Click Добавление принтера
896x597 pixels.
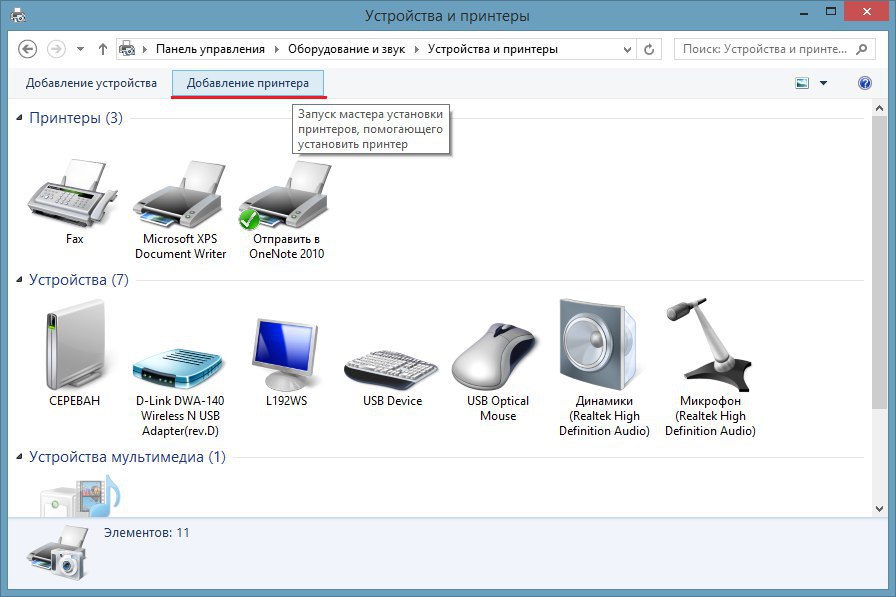pyautogui.click(x=247, y=83)
